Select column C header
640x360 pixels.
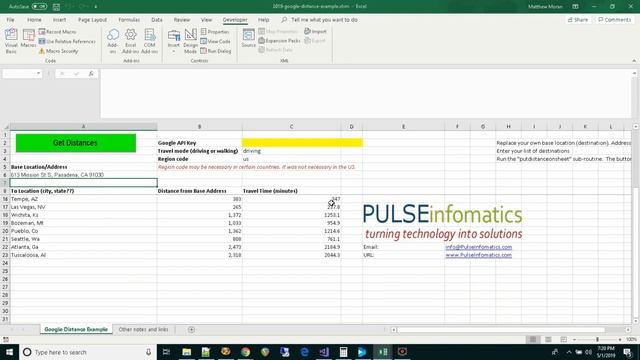(x=291, y=127)
